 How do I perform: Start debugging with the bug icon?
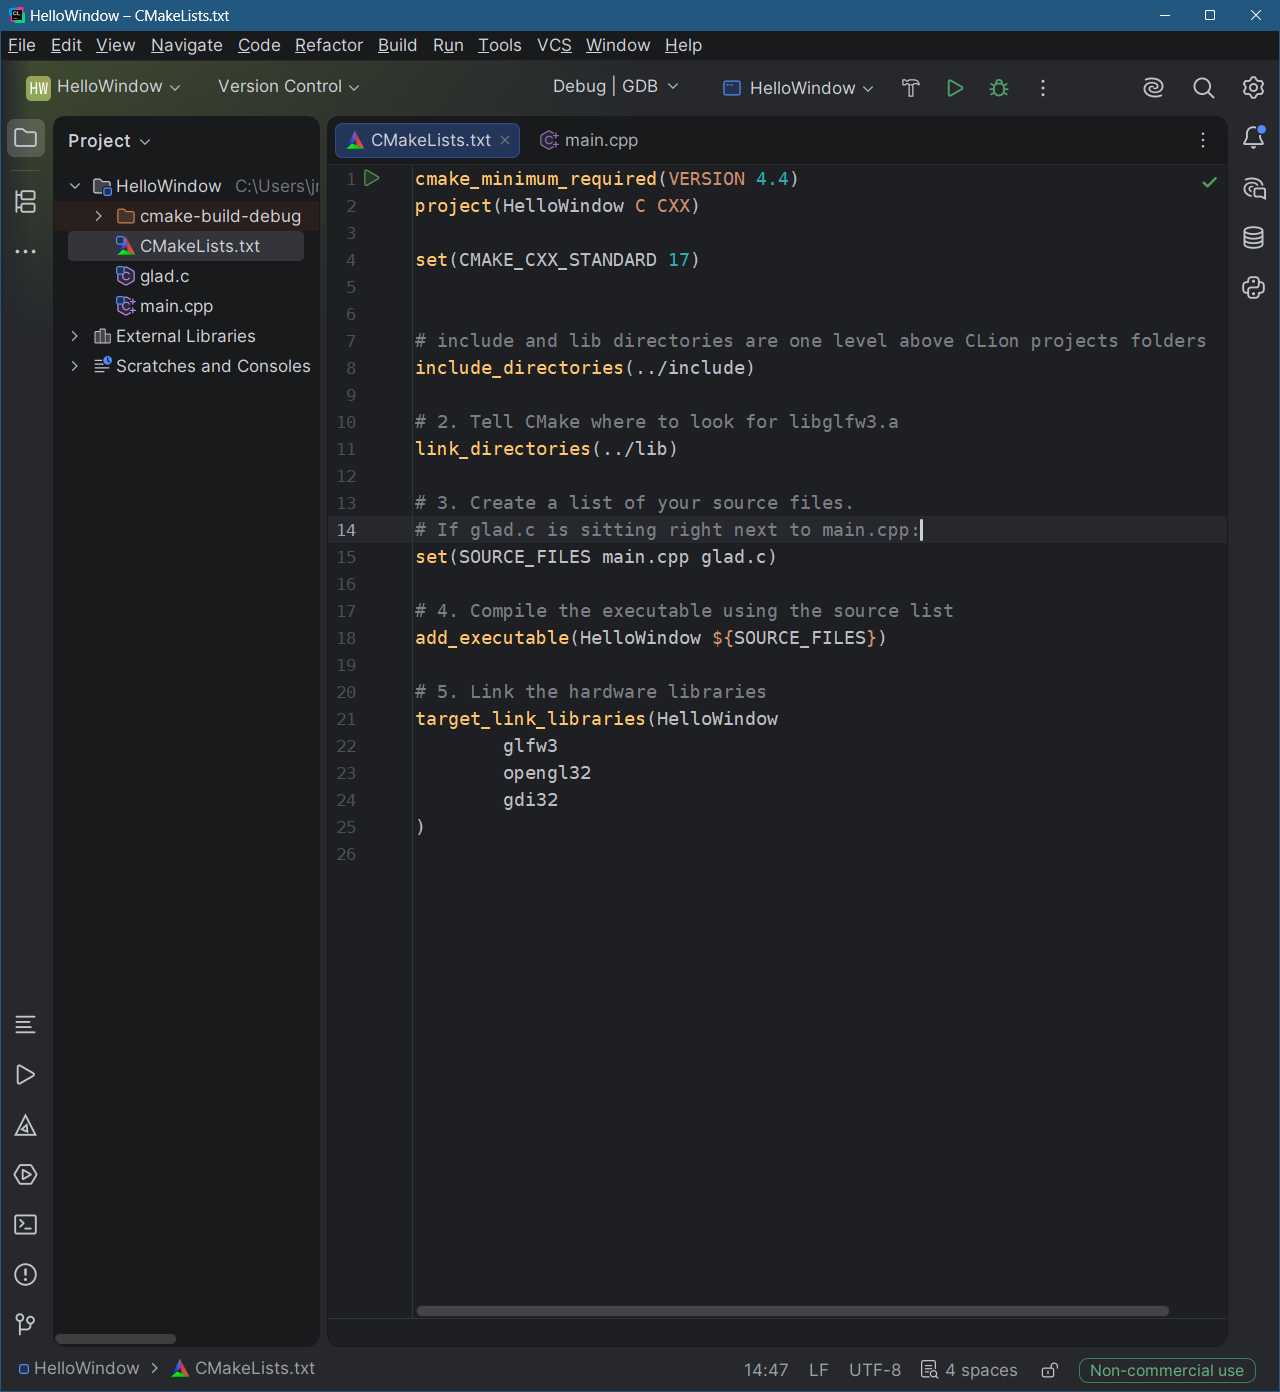tap(999, 88)
